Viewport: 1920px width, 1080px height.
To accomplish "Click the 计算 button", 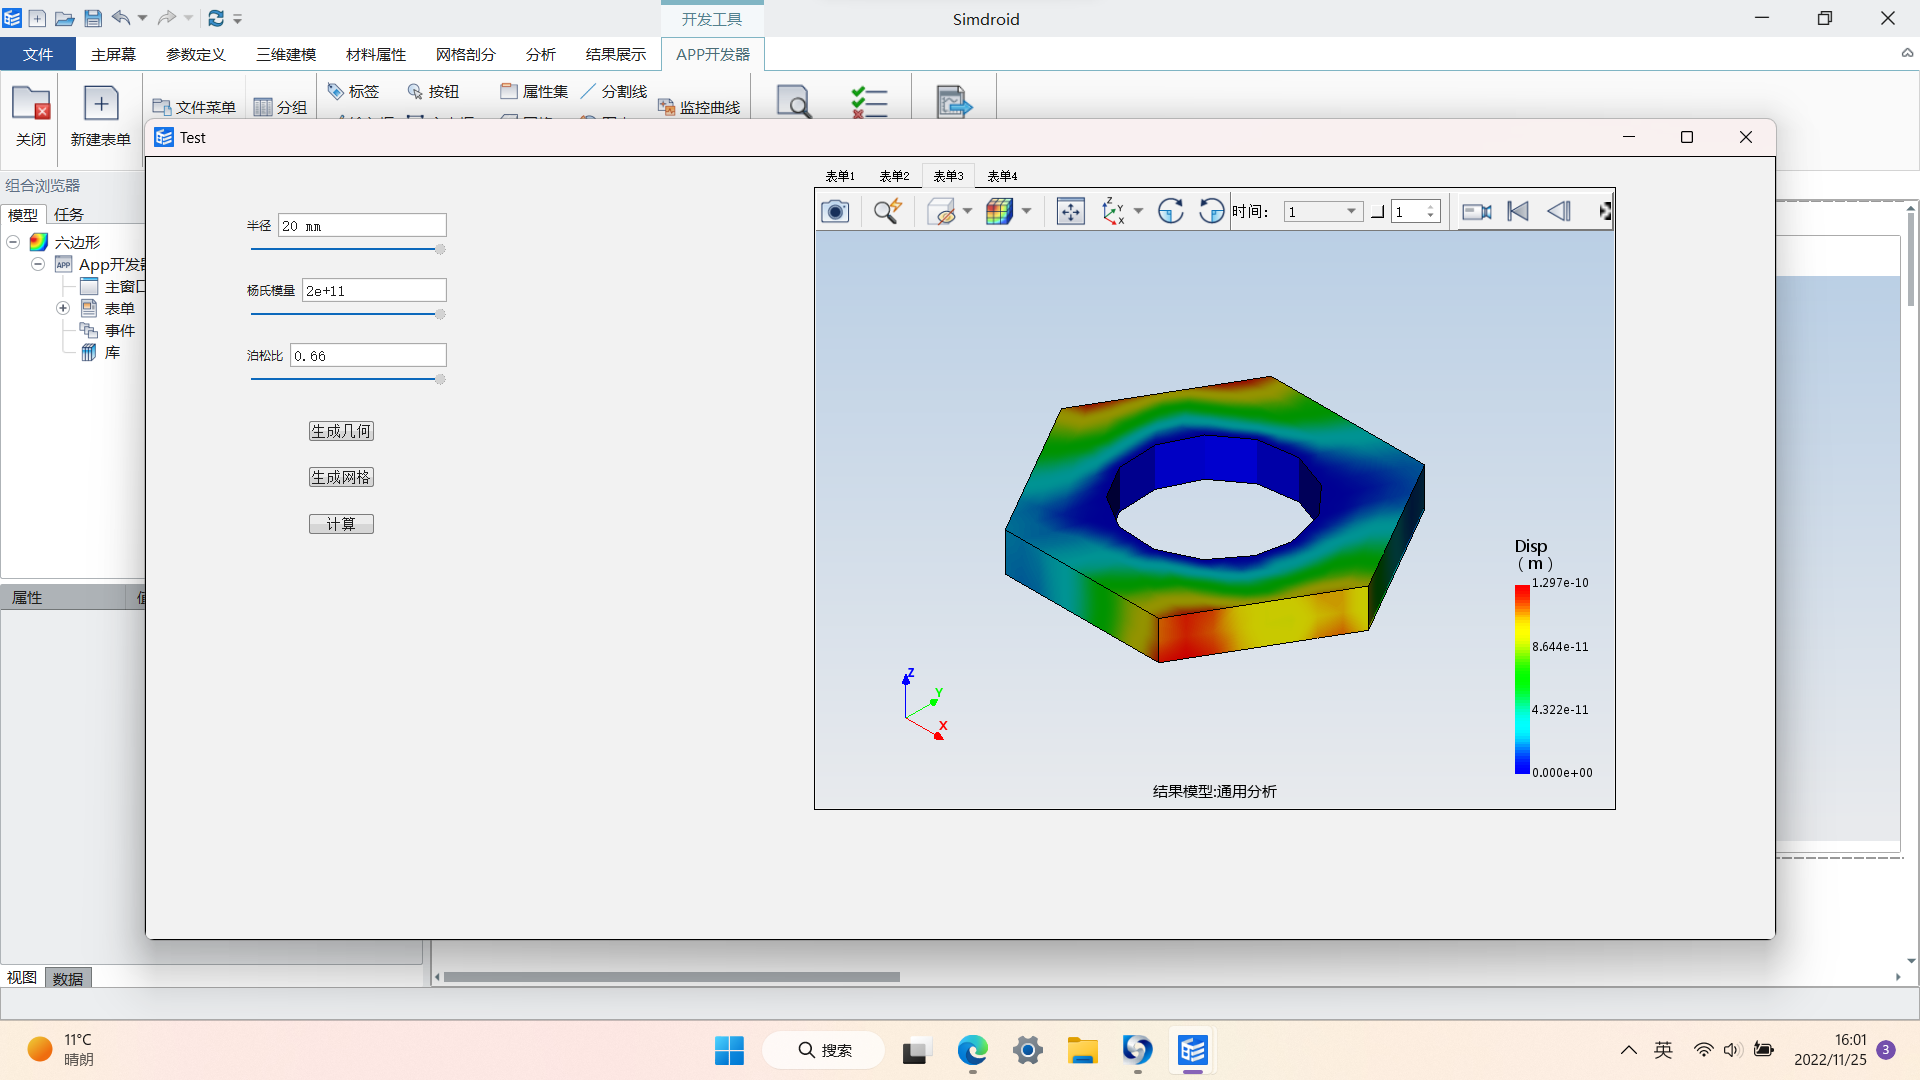I will coord(341,524).
